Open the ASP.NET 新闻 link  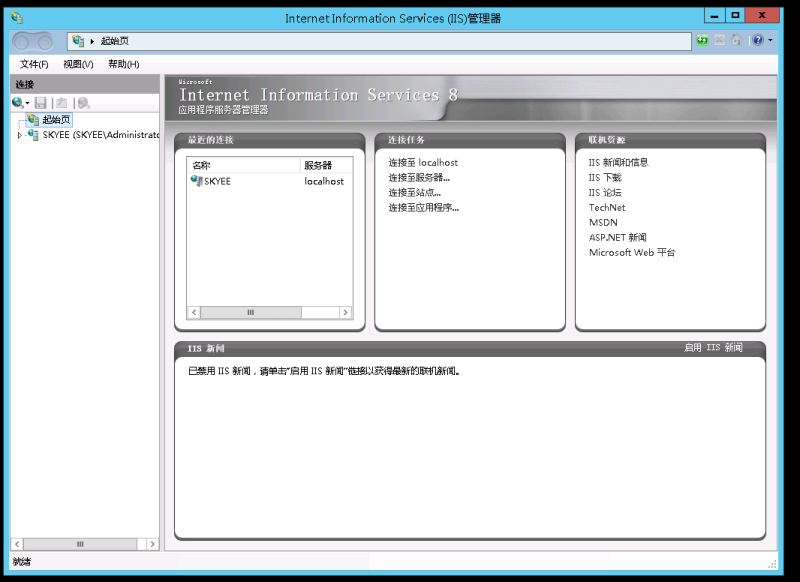click(x=617, y=237)
